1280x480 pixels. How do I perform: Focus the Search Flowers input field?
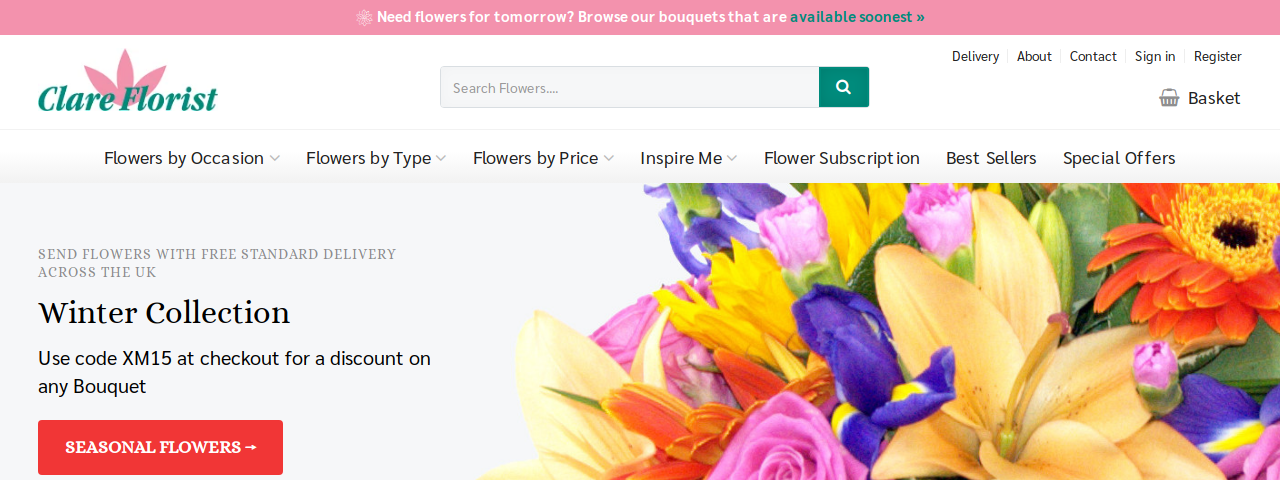tap(630, 87)
